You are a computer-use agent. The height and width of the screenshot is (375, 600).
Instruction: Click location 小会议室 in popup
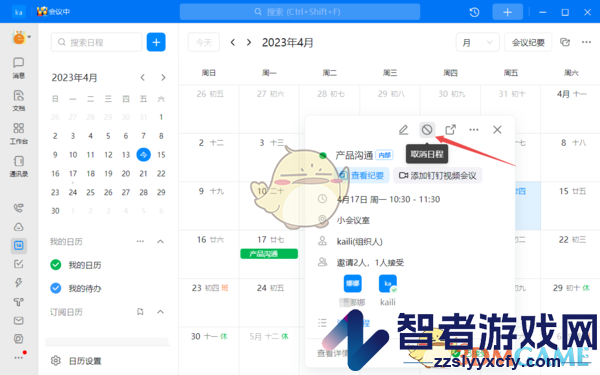[x=353, y=220]
